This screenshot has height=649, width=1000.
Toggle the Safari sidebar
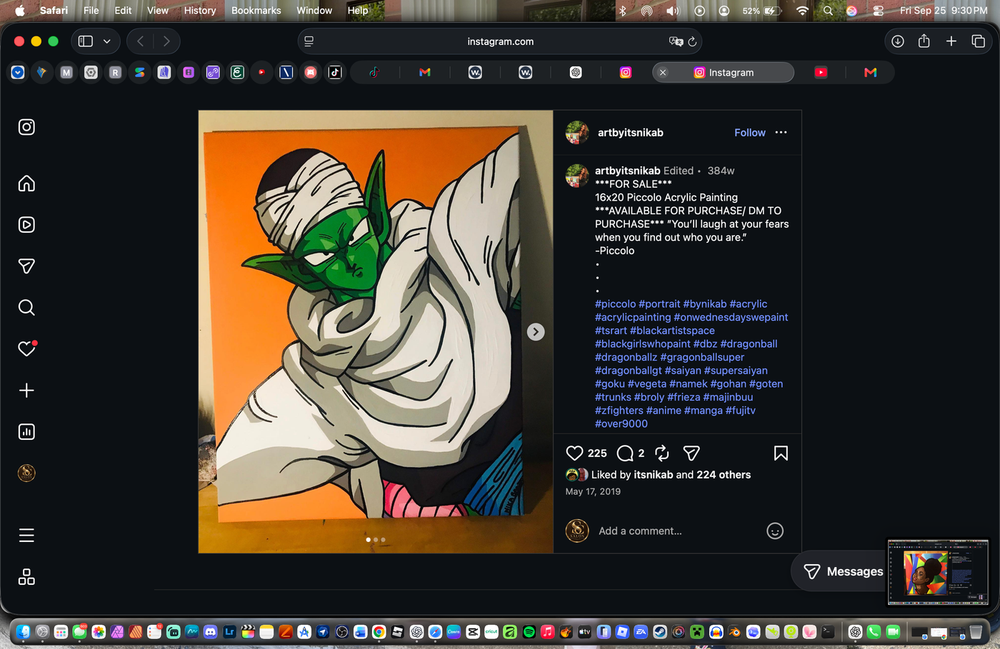85,41
